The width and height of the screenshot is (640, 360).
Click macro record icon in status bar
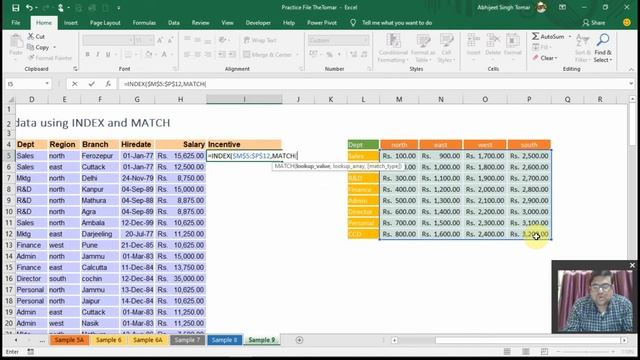click(31, 351)
